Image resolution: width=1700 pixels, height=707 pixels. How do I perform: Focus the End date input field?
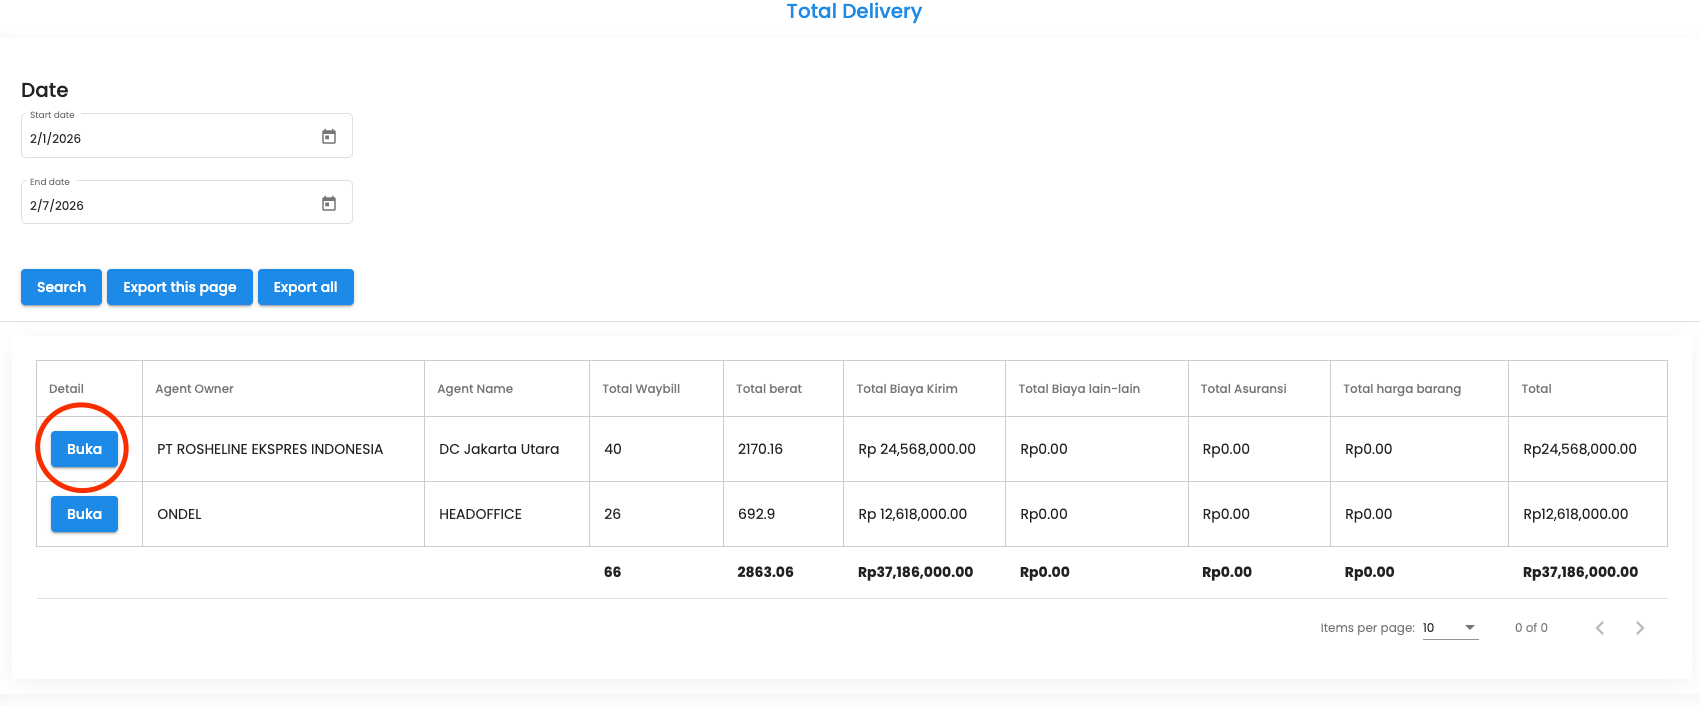(x=165, y=206)
